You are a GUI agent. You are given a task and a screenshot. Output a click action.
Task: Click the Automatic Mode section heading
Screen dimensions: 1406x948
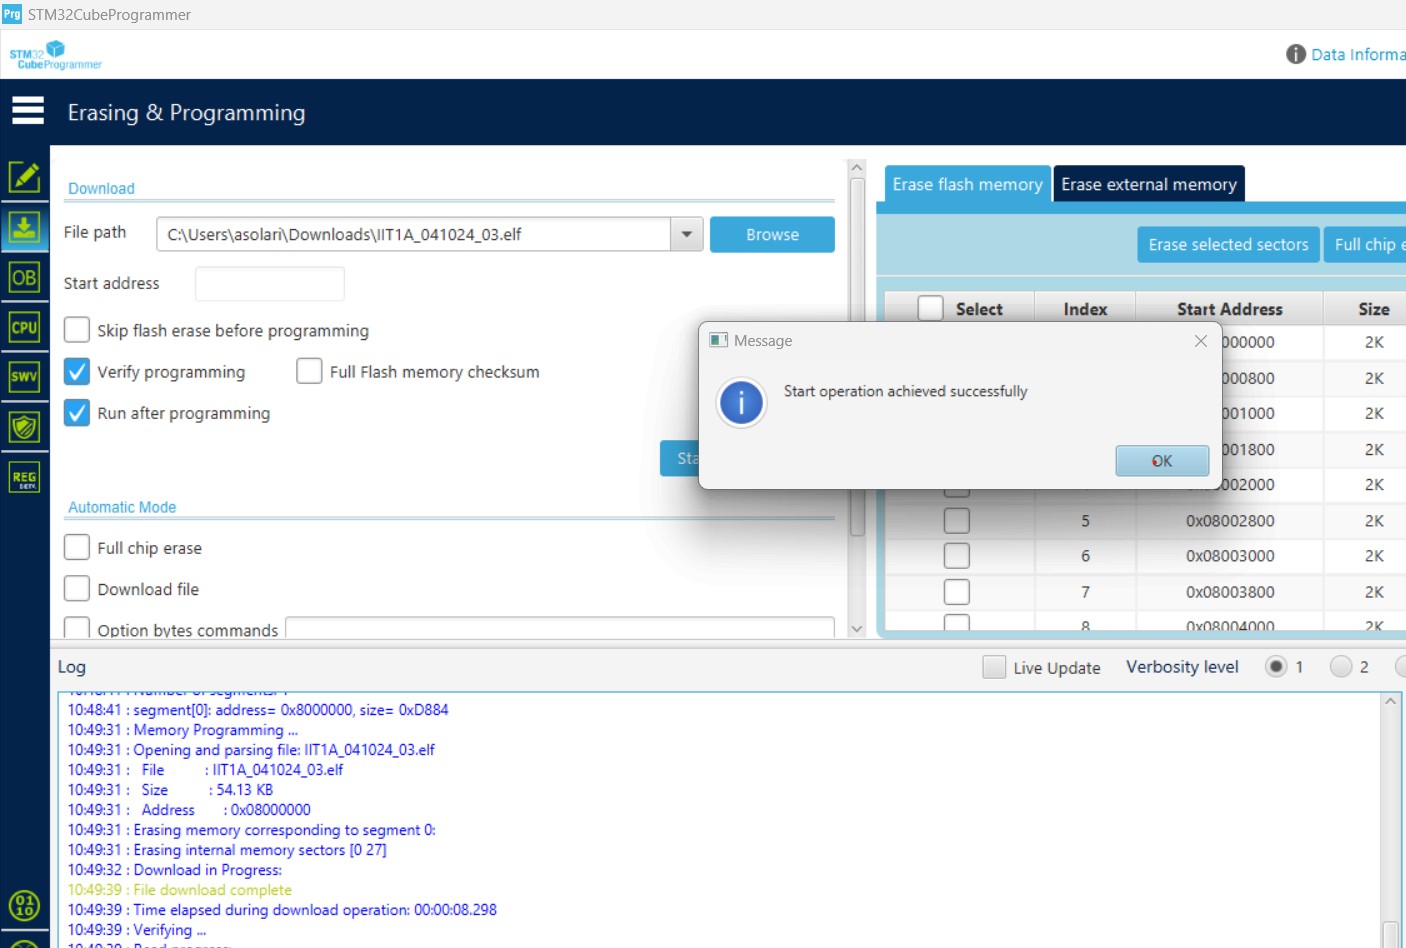pyautogui.click(x=122, y=507)
